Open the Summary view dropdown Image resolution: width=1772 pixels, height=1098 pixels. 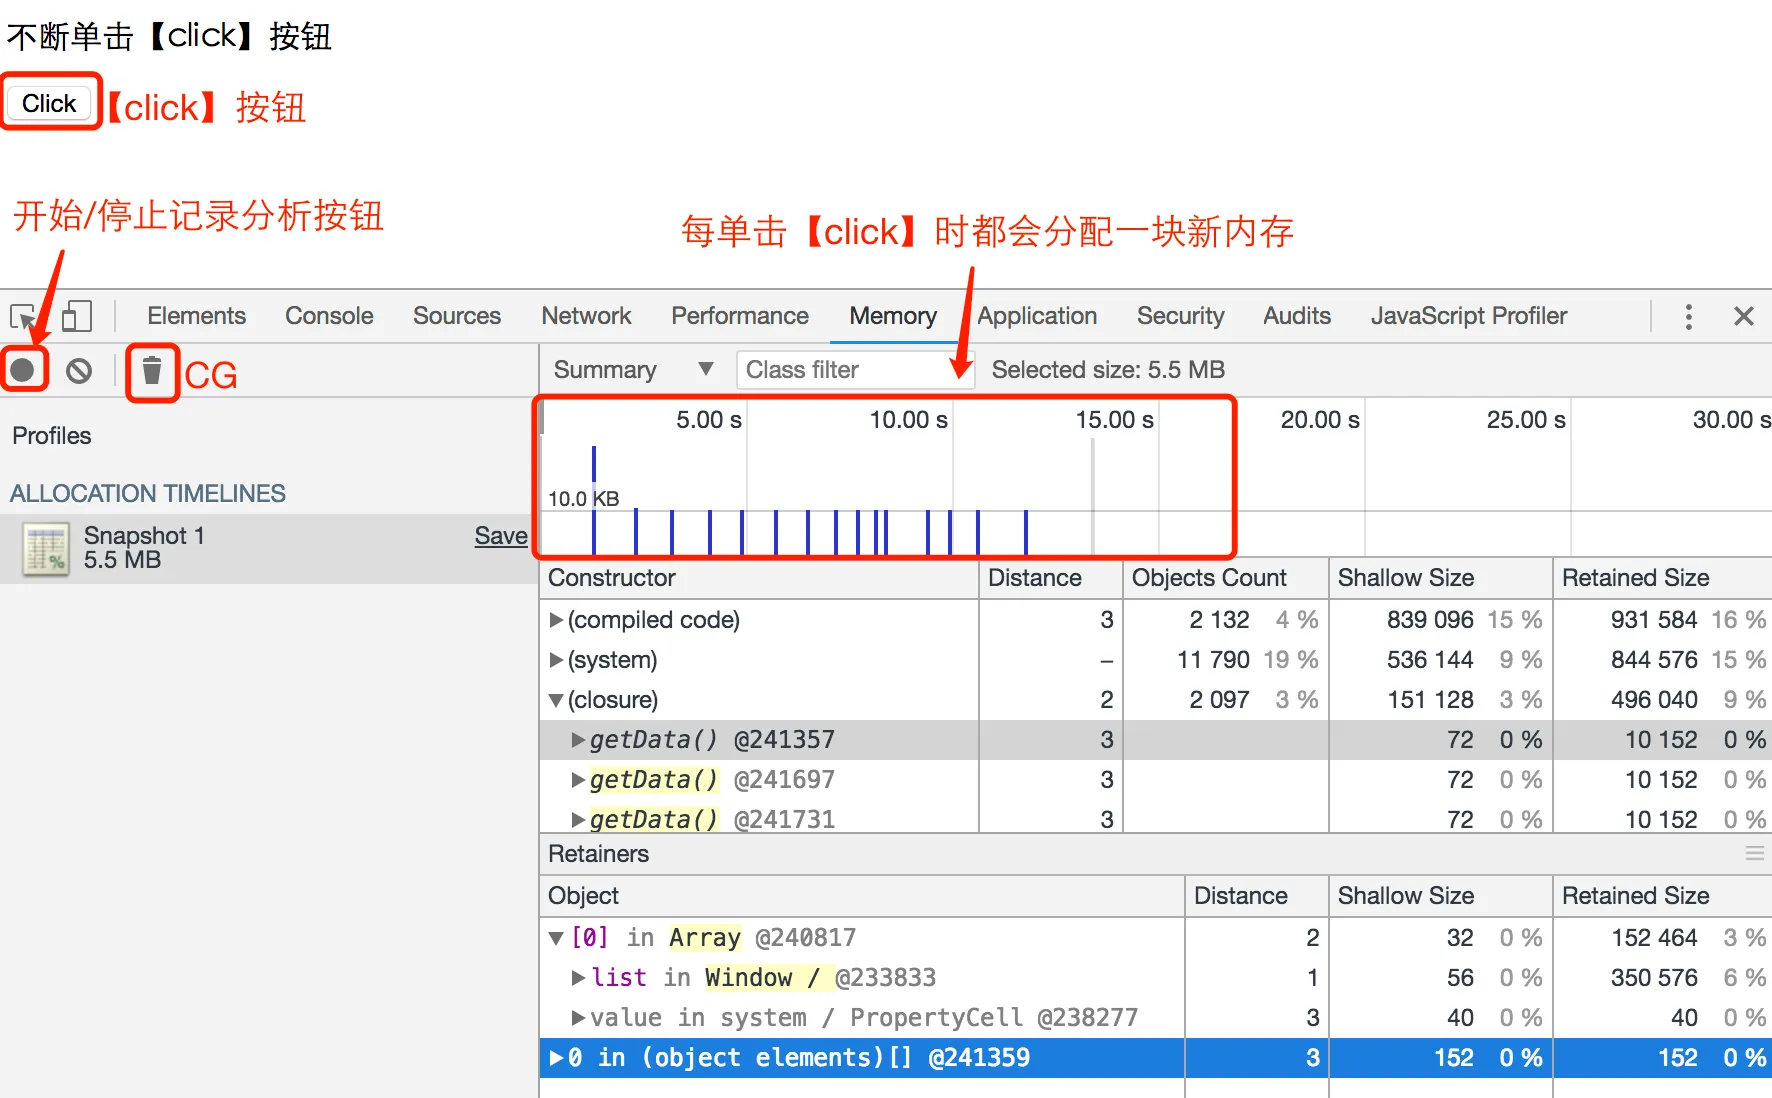[633, 370]
